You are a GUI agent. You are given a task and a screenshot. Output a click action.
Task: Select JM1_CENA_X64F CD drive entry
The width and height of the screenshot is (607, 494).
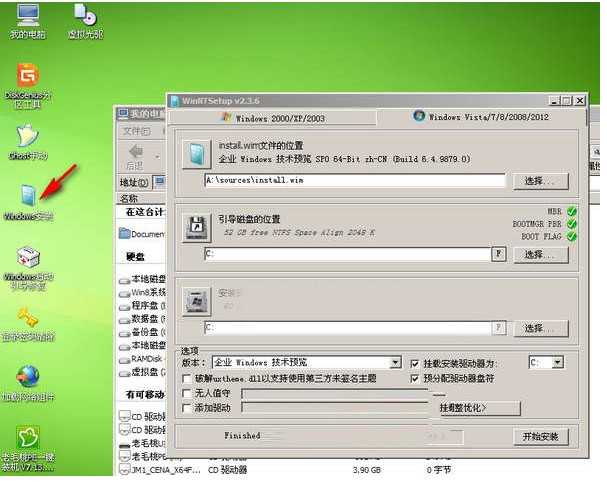point(160,470)
